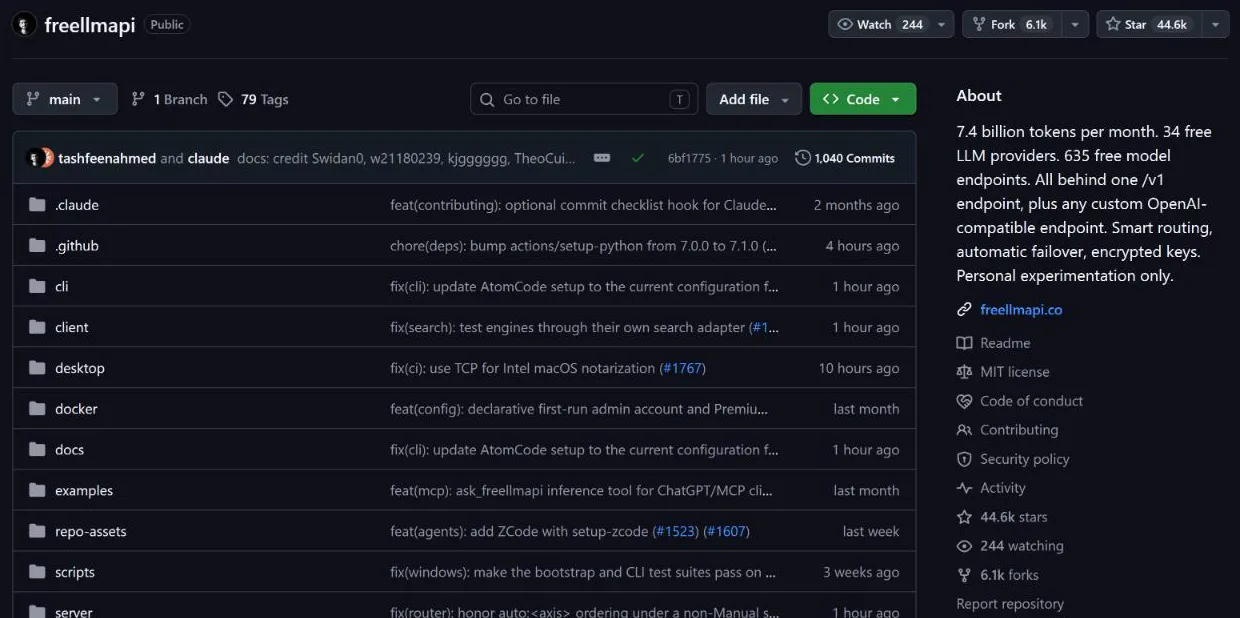Click the client folder icon
The width and height of the screenshot is (1240, 618).
pos(38,327)
